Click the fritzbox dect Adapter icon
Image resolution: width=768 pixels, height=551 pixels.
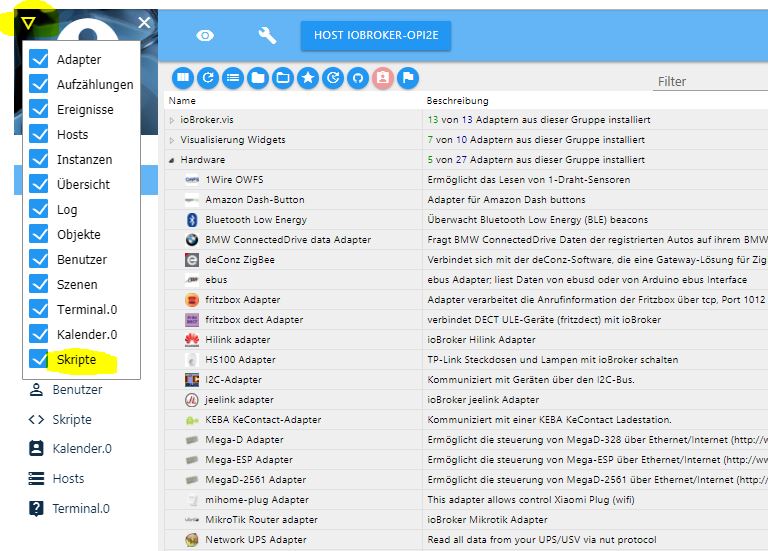(x=192, y=319)
